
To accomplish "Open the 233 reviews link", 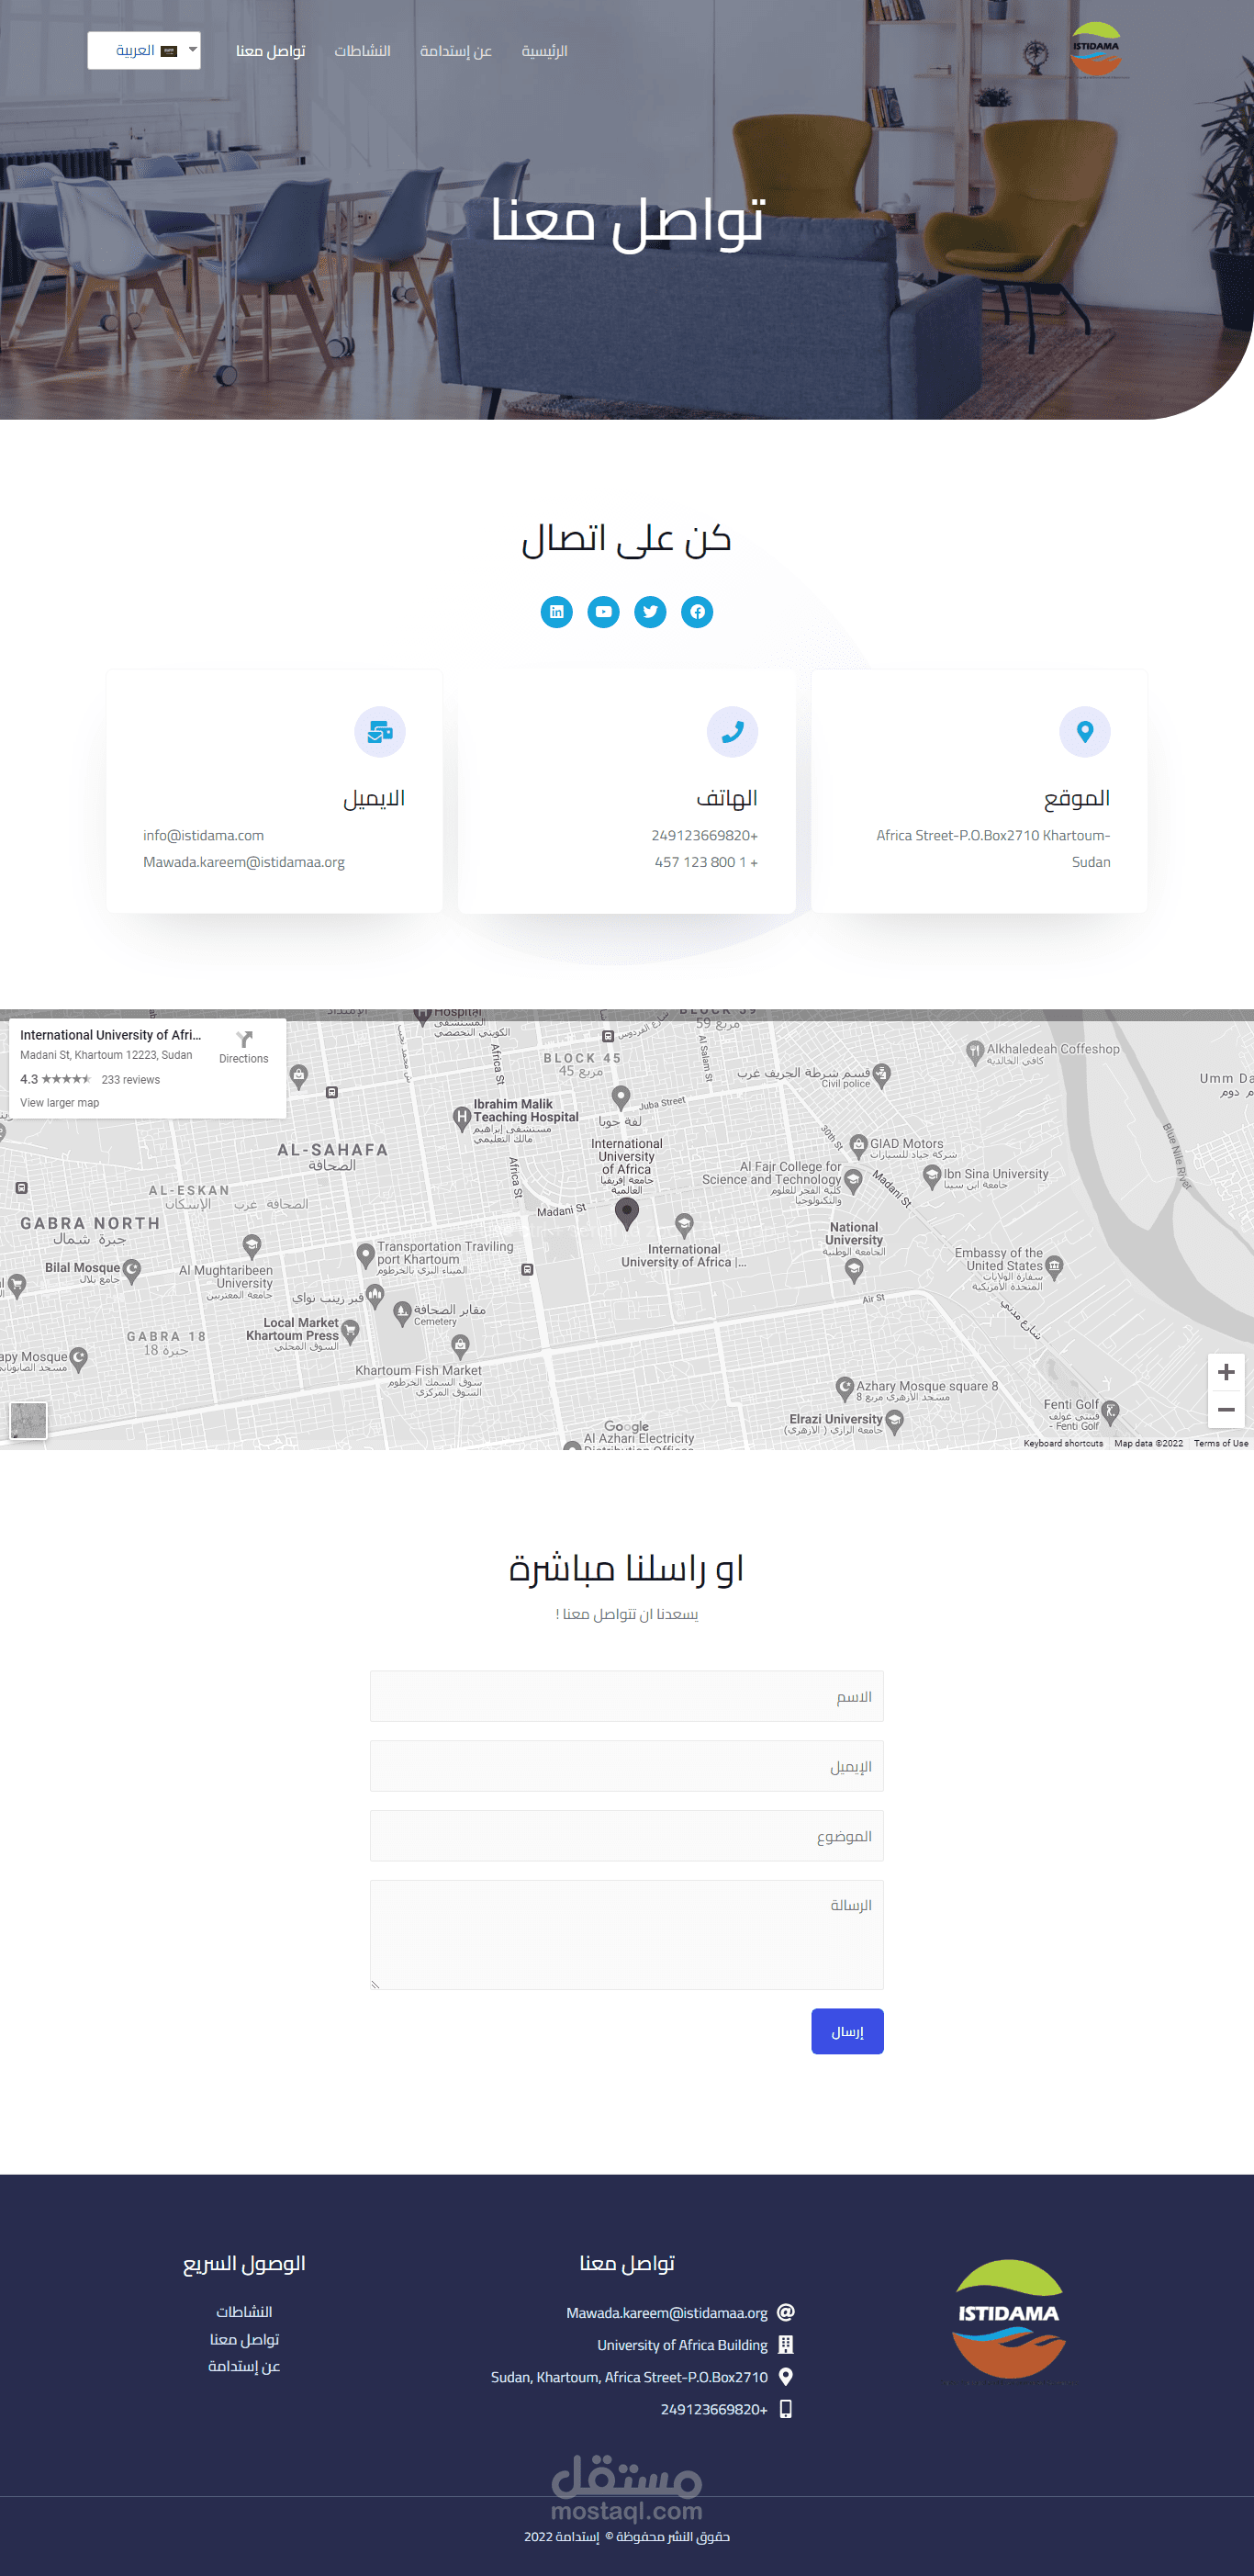I will pyautogui.click(x=131, y=1080).
